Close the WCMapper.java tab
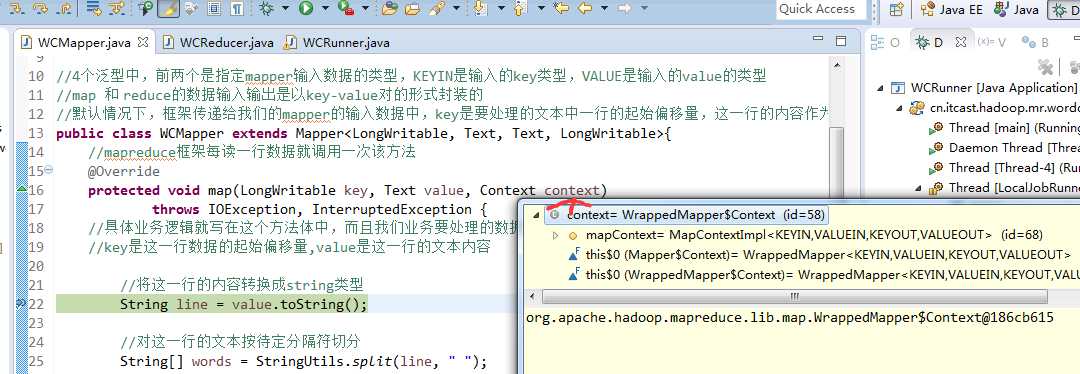This screenshot has height=374, width=1080. pyautogui.click(x=143, y=42)
